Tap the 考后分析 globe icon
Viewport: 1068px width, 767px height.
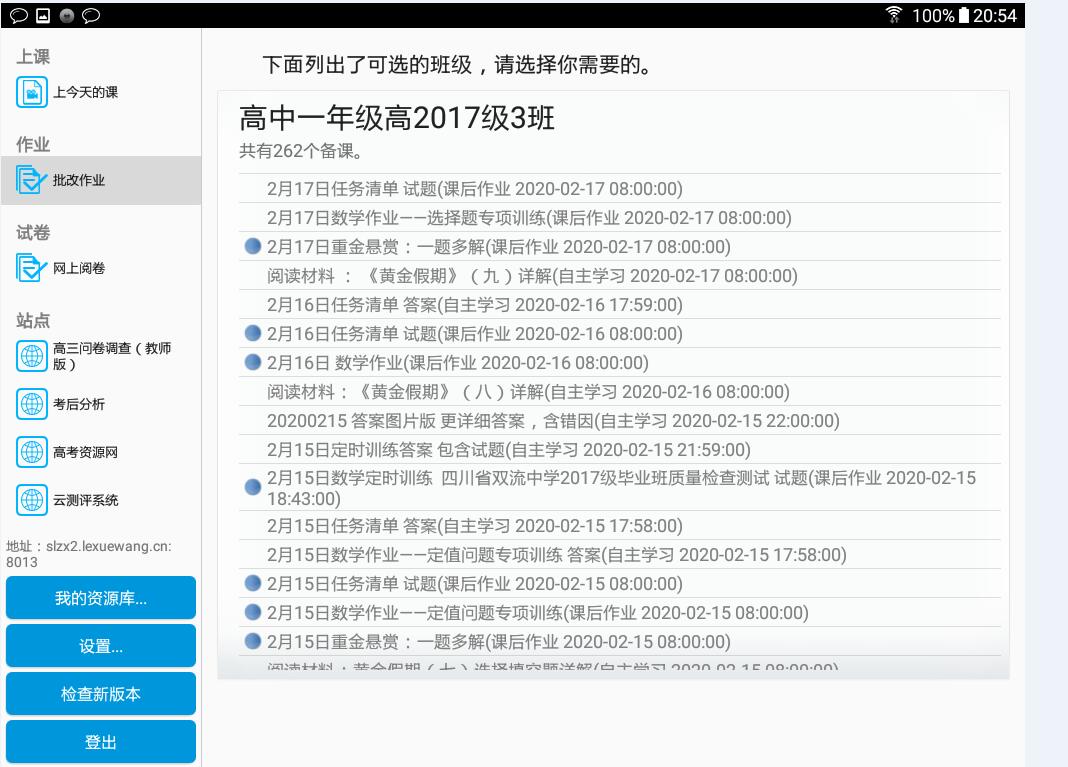tap(32, 404)
